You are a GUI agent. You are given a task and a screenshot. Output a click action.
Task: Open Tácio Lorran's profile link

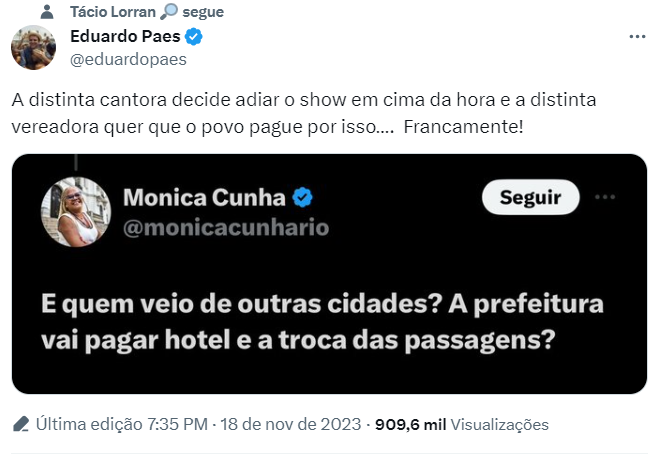pos(113,12)
